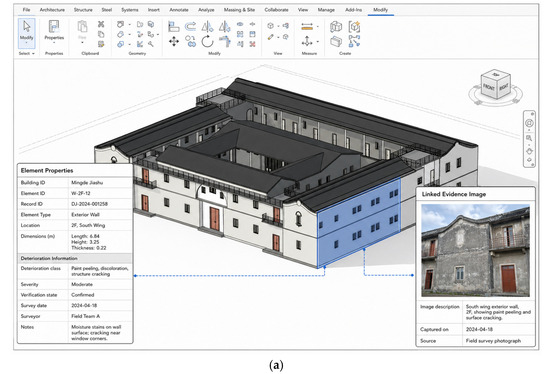Open the File menu

26,10
